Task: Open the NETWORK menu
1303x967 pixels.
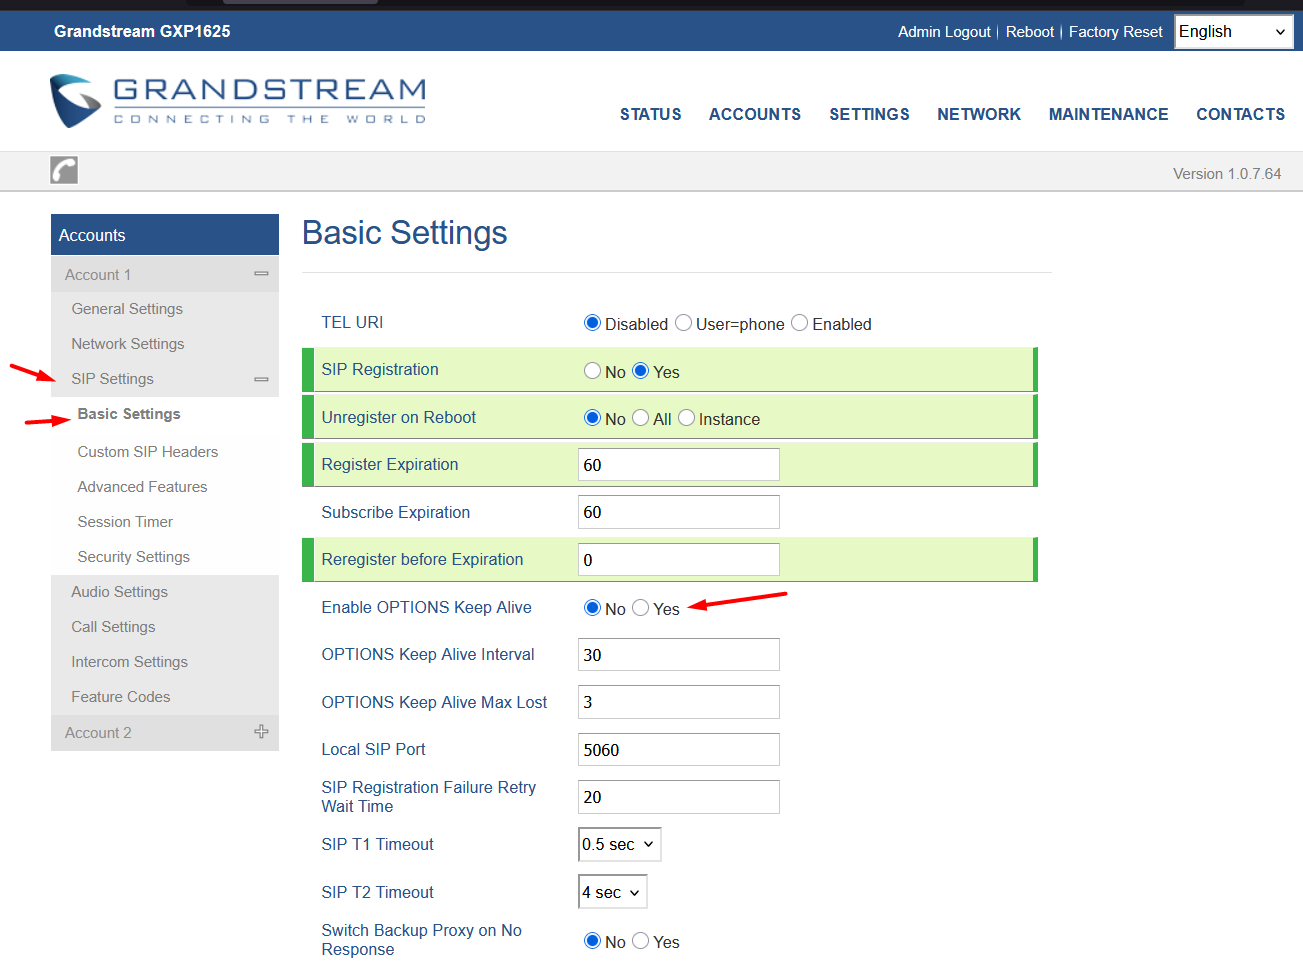Action: tap(979, 114)
